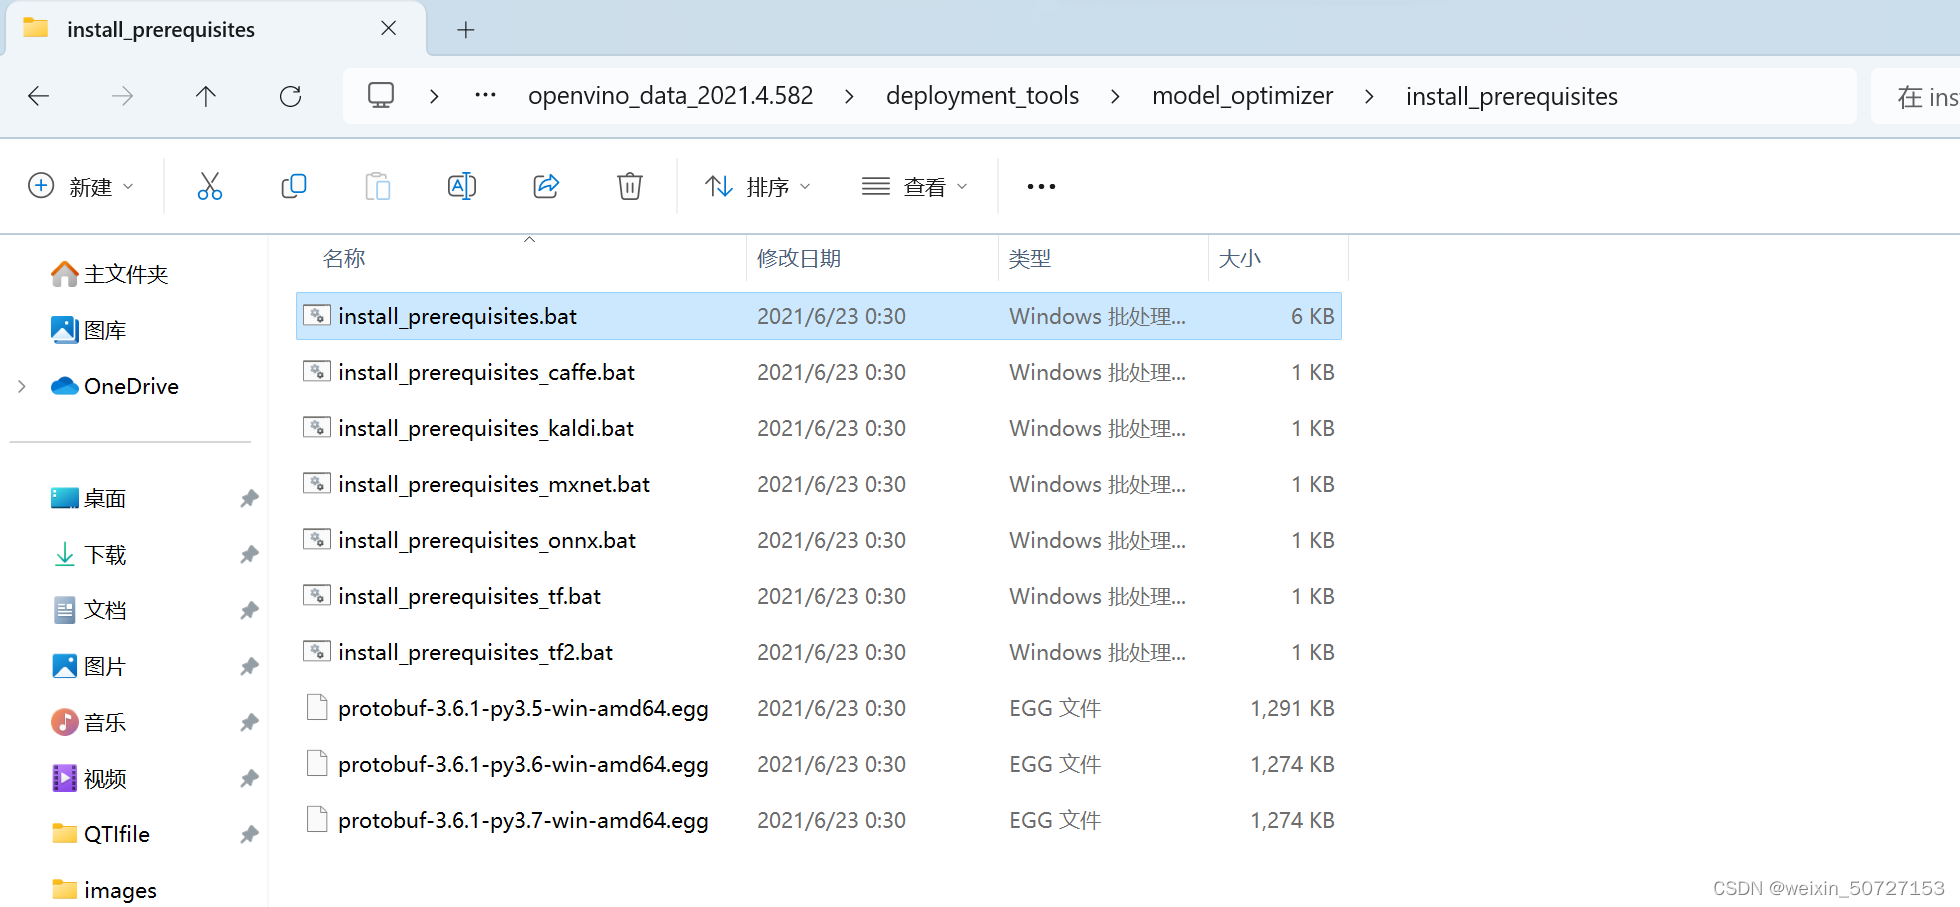
Task: Select install_prerequisites_tf2.bat file
Action: pos(818,652)
